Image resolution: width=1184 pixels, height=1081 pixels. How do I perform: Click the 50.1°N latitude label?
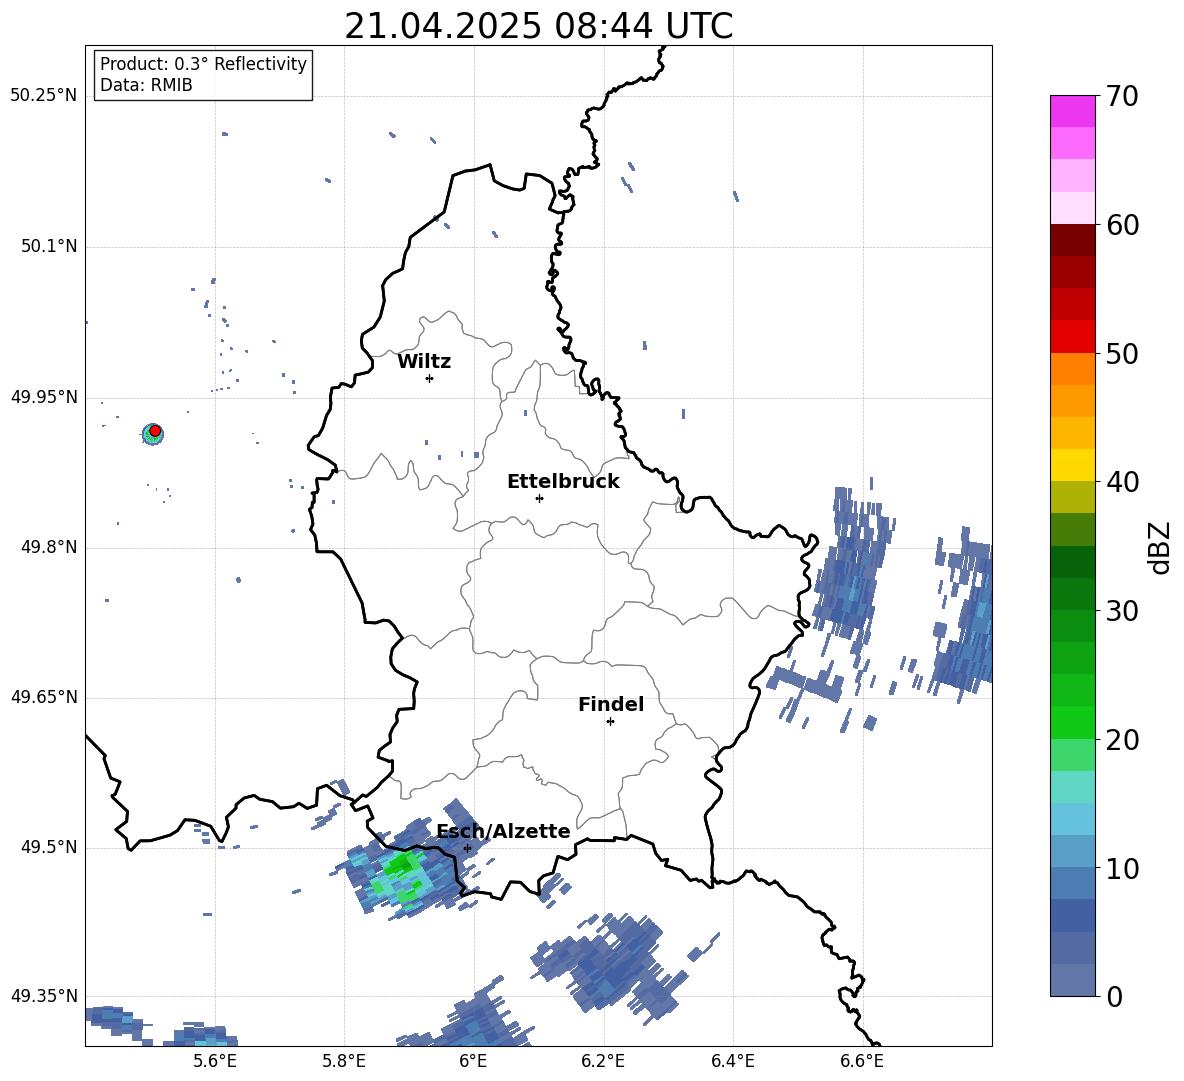coord(49,246)
